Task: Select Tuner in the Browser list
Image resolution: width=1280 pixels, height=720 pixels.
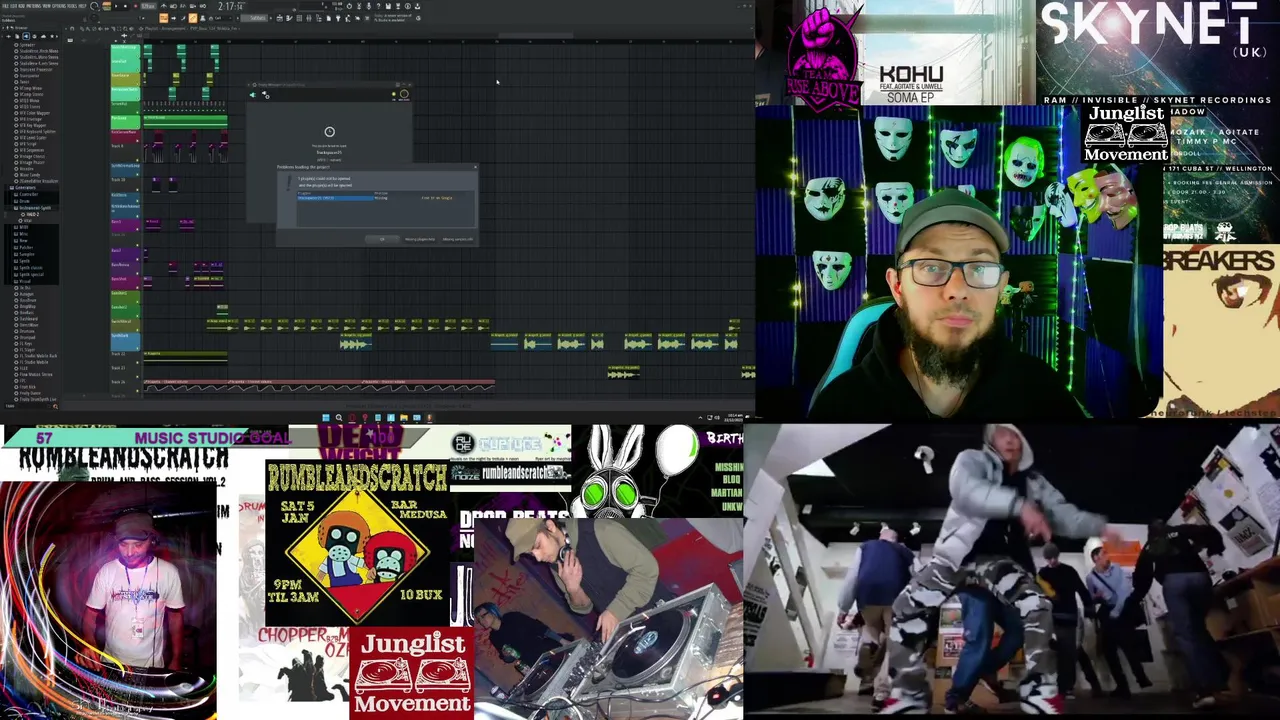Action: coord(24,82)
